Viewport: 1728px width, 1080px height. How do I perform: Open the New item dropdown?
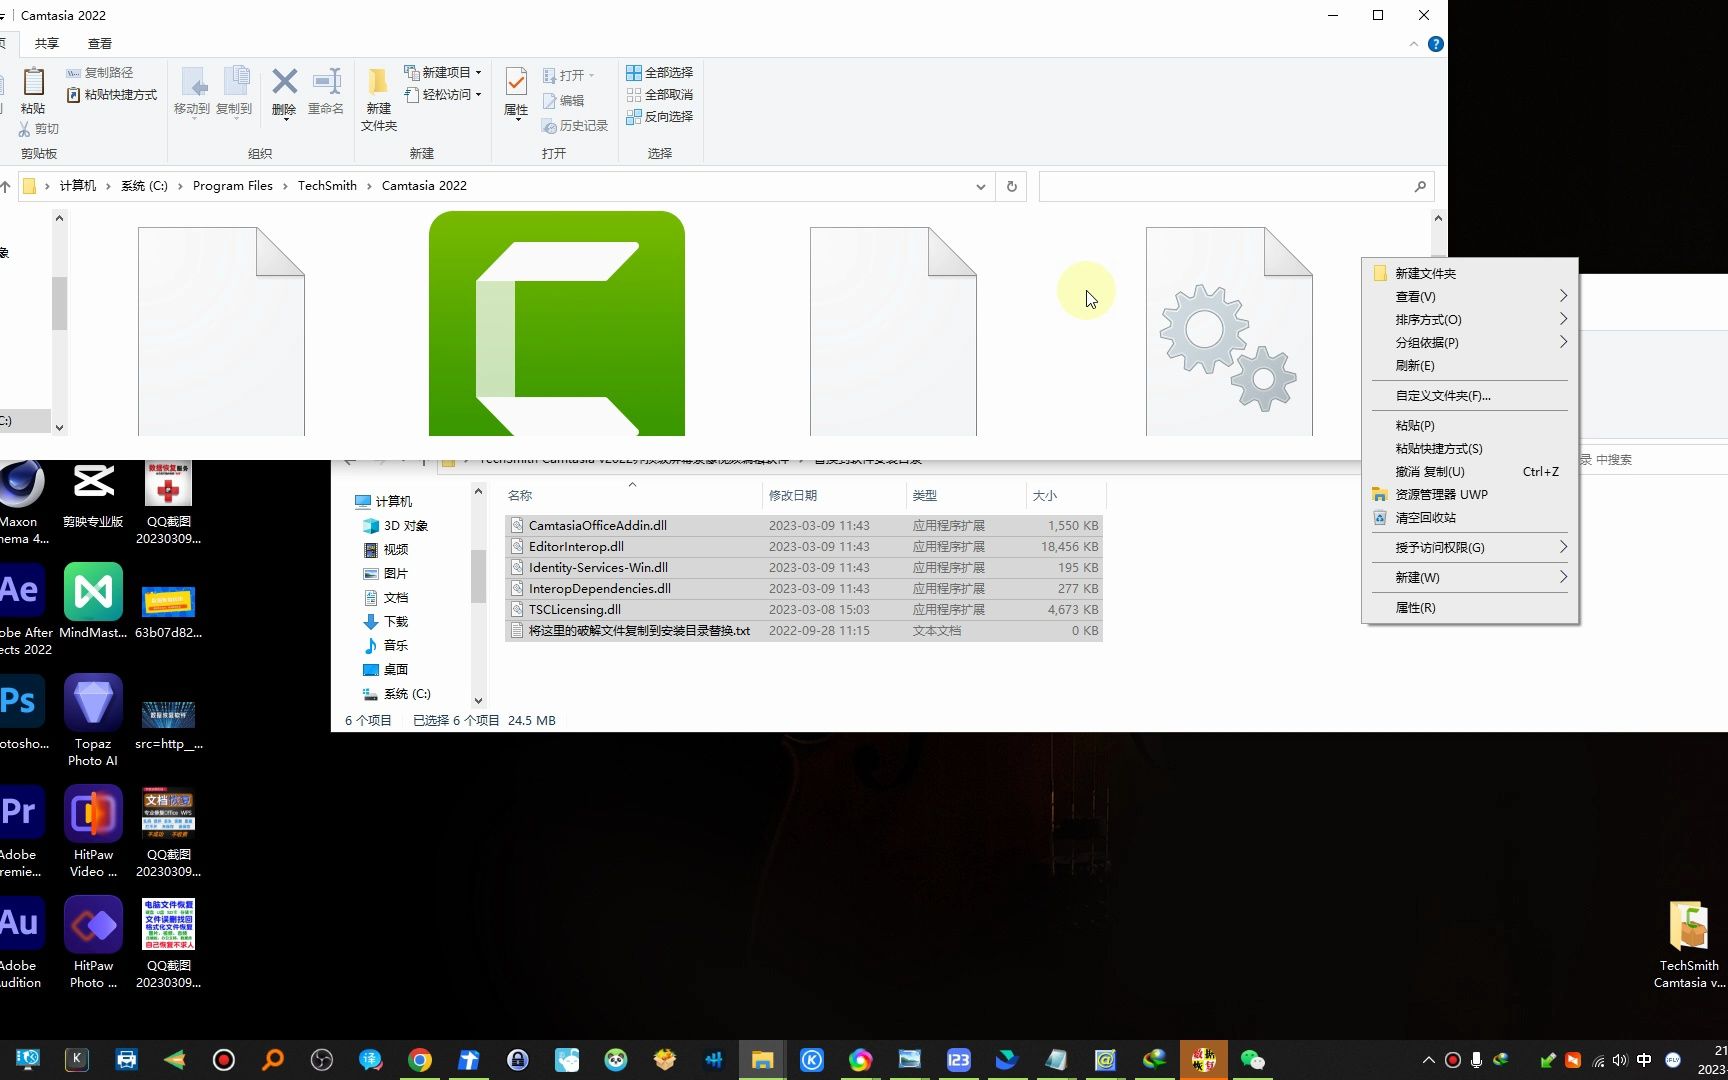point(443,73)
